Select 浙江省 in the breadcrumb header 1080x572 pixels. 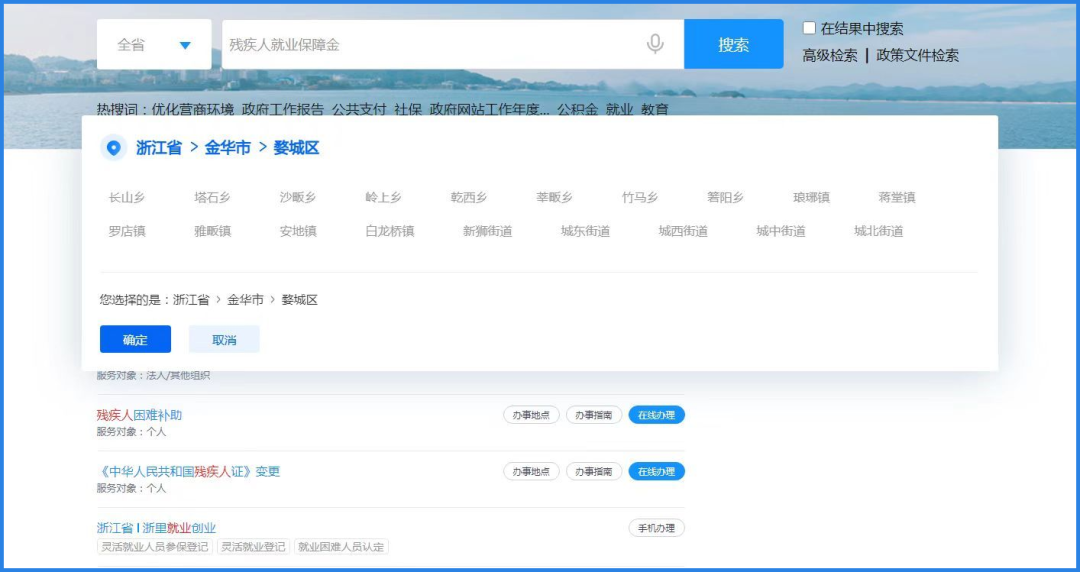point(158,147)
